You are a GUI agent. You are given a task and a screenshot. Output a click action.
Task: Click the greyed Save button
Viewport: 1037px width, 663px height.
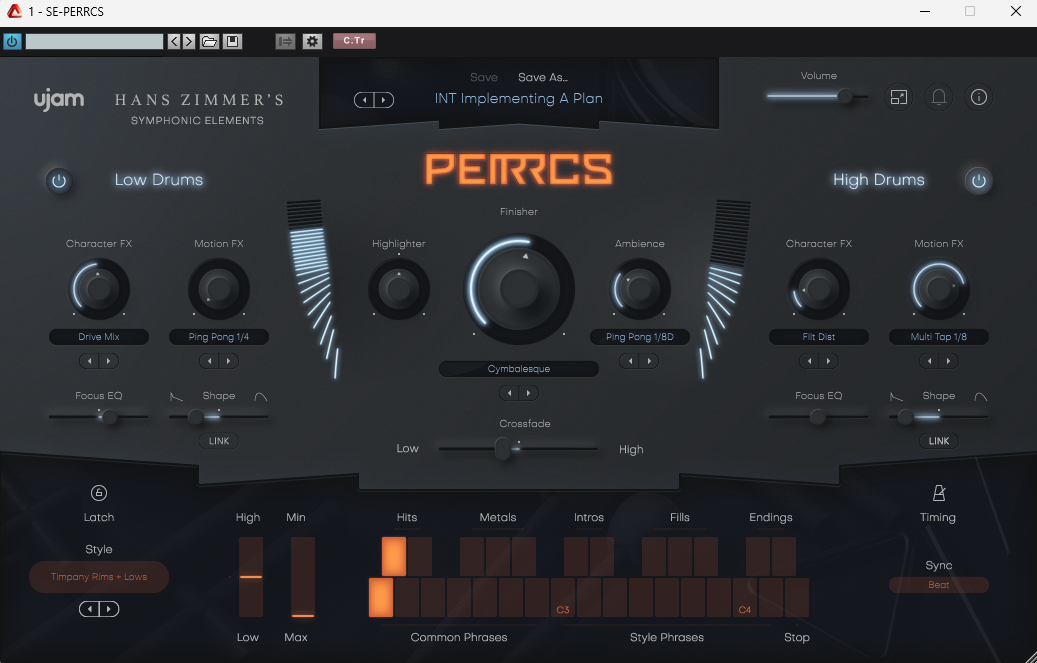coord(483,77)
